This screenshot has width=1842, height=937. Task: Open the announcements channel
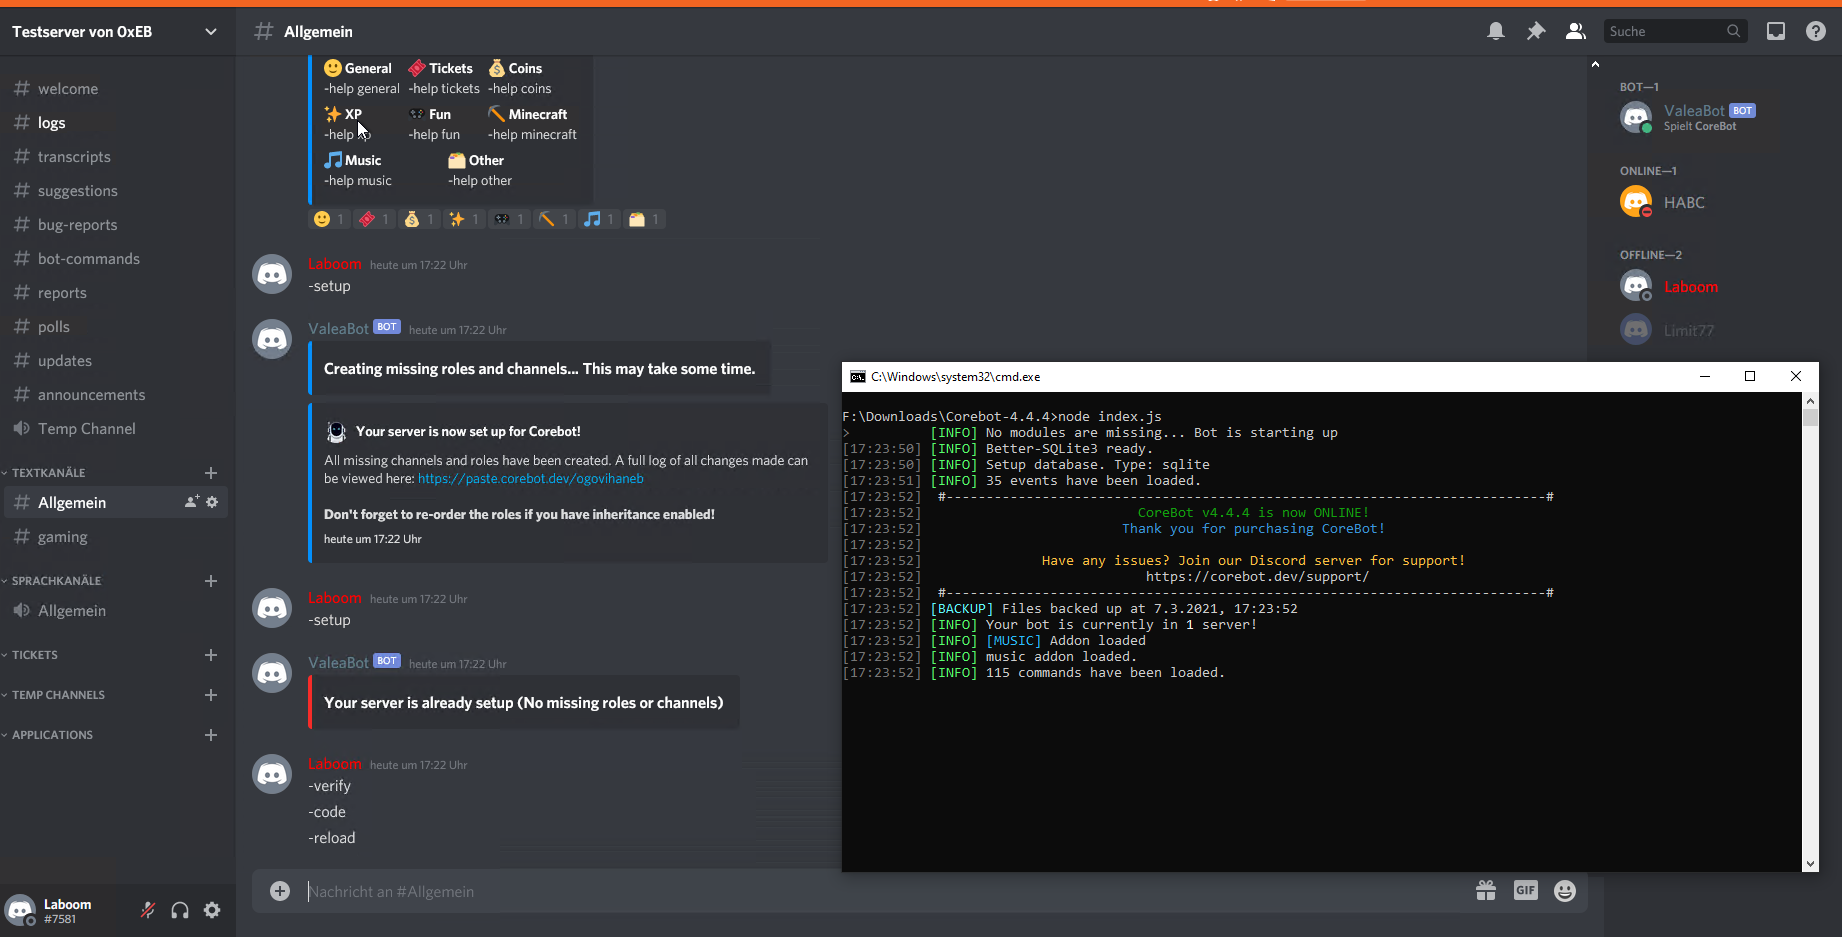click(x=117, y=395)
